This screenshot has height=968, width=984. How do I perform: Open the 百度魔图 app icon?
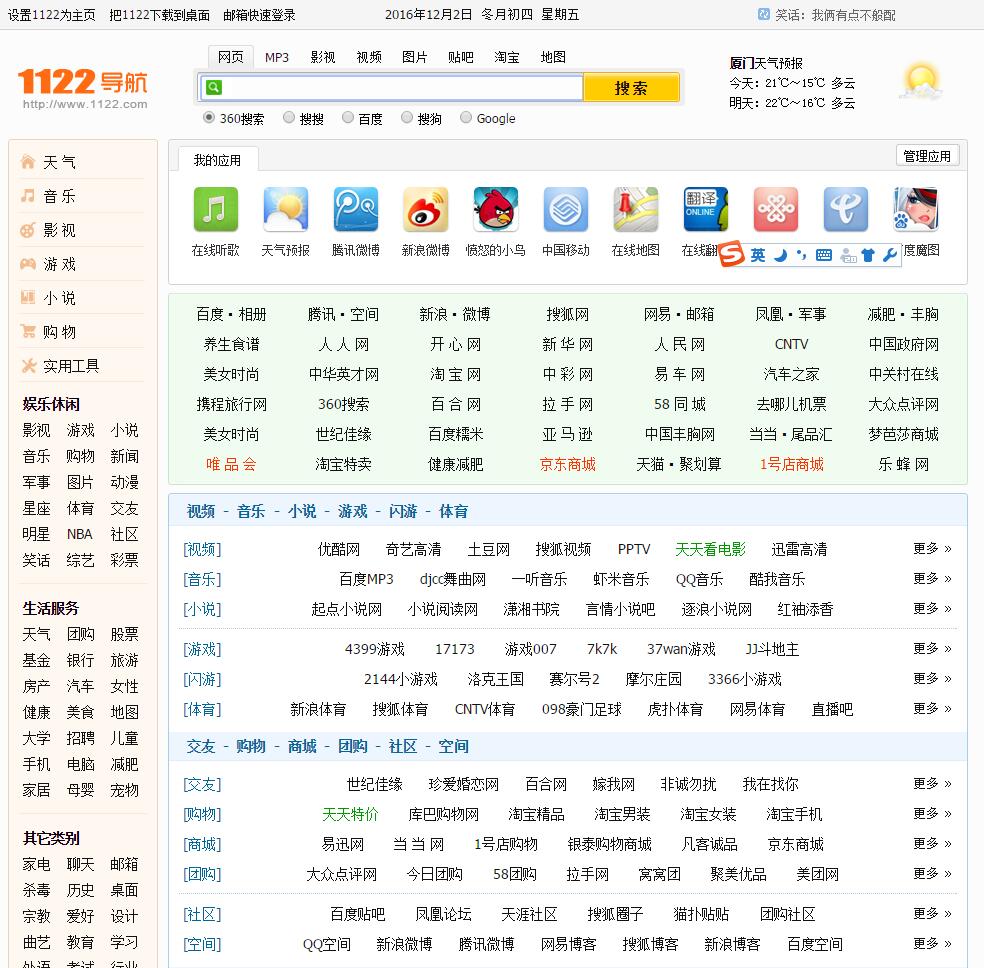click(x=916, y=210)
